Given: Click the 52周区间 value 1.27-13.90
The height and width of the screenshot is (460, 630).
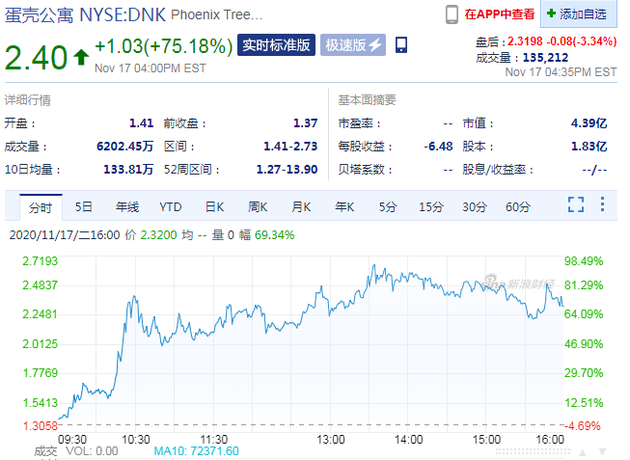Looking at the screenshot, I should click(287, 170).
